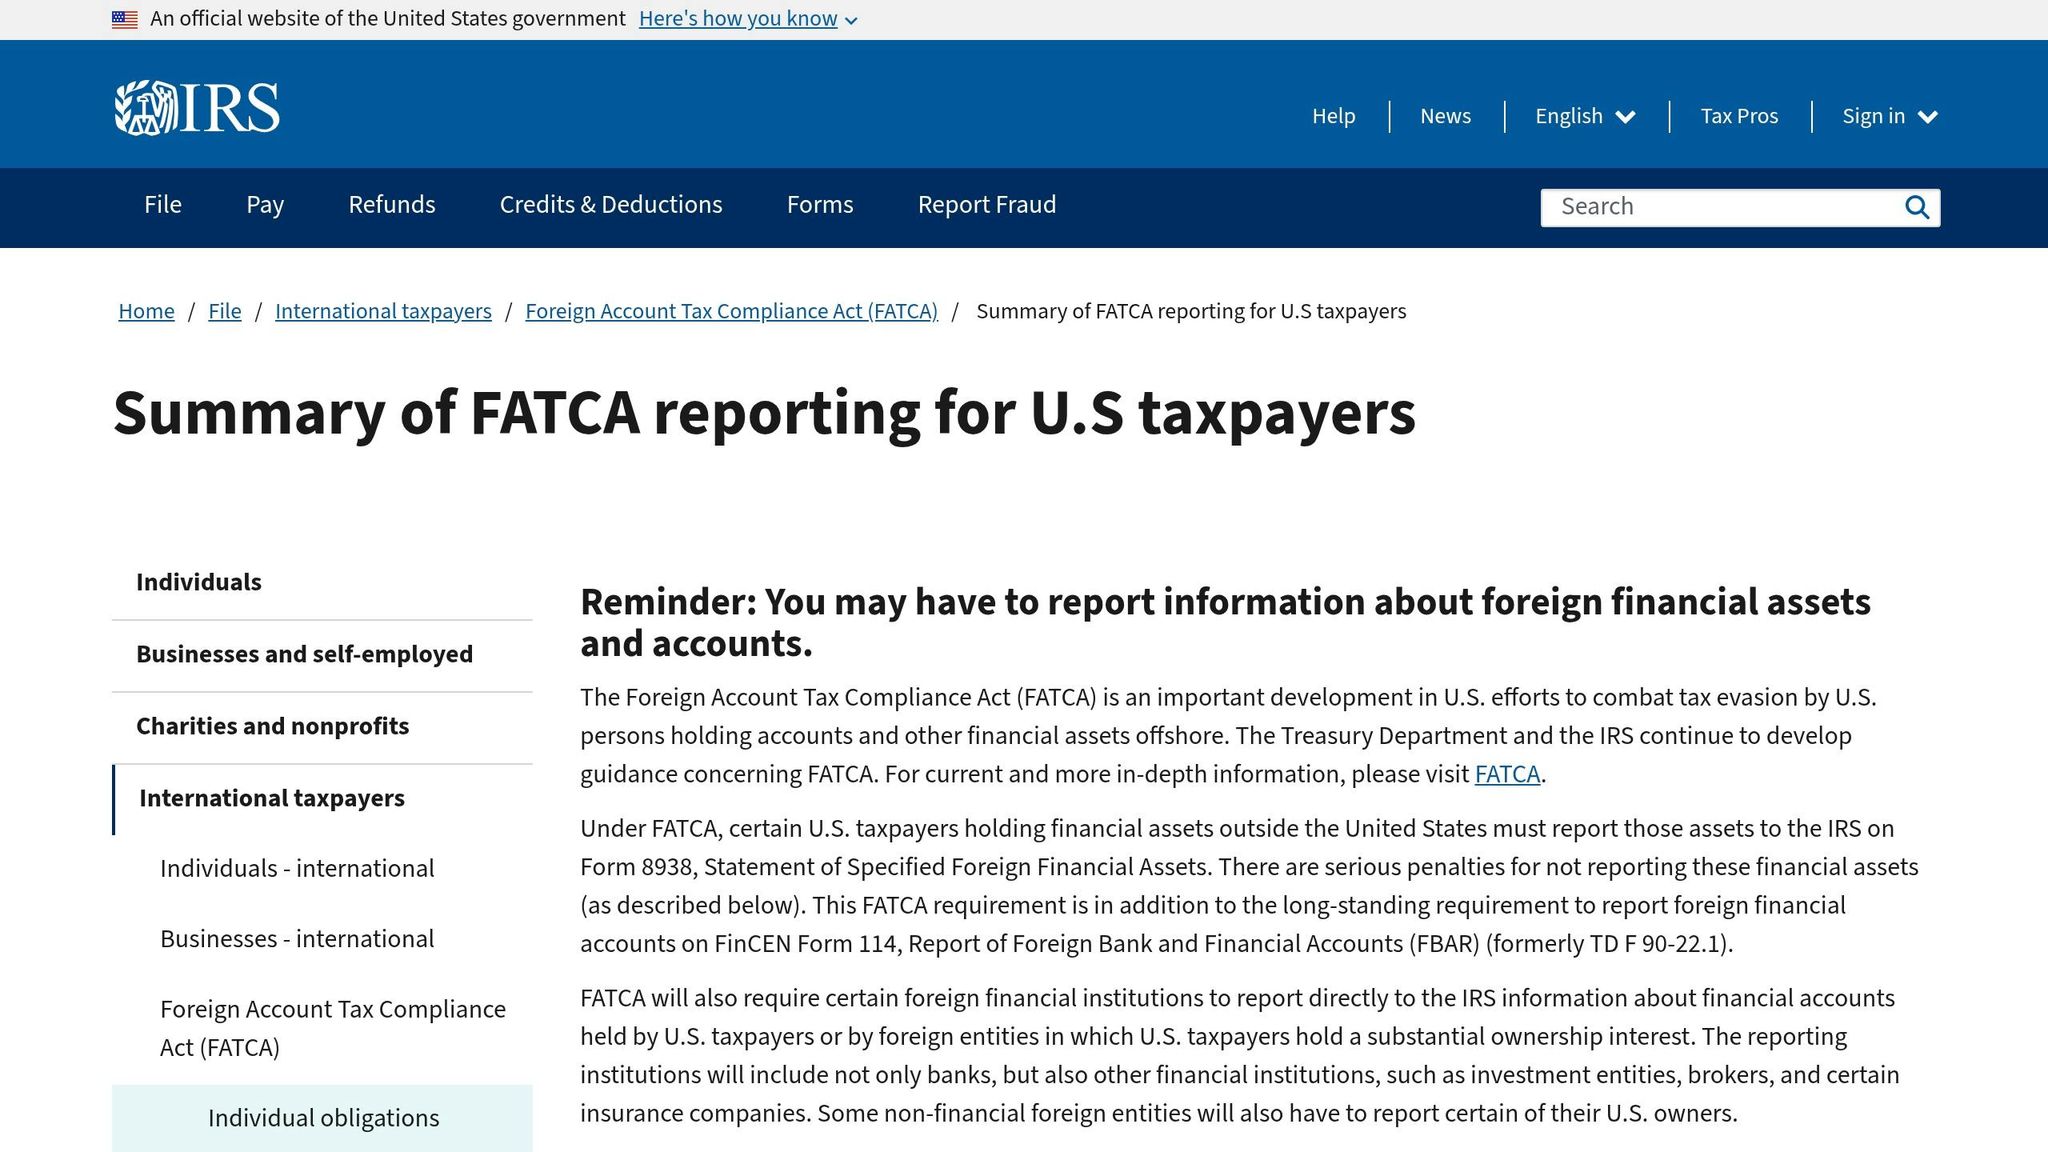Click current breadcrumb "Summary of FATCA reporting for U.S taxpayers"

[x=1191, y=311]
